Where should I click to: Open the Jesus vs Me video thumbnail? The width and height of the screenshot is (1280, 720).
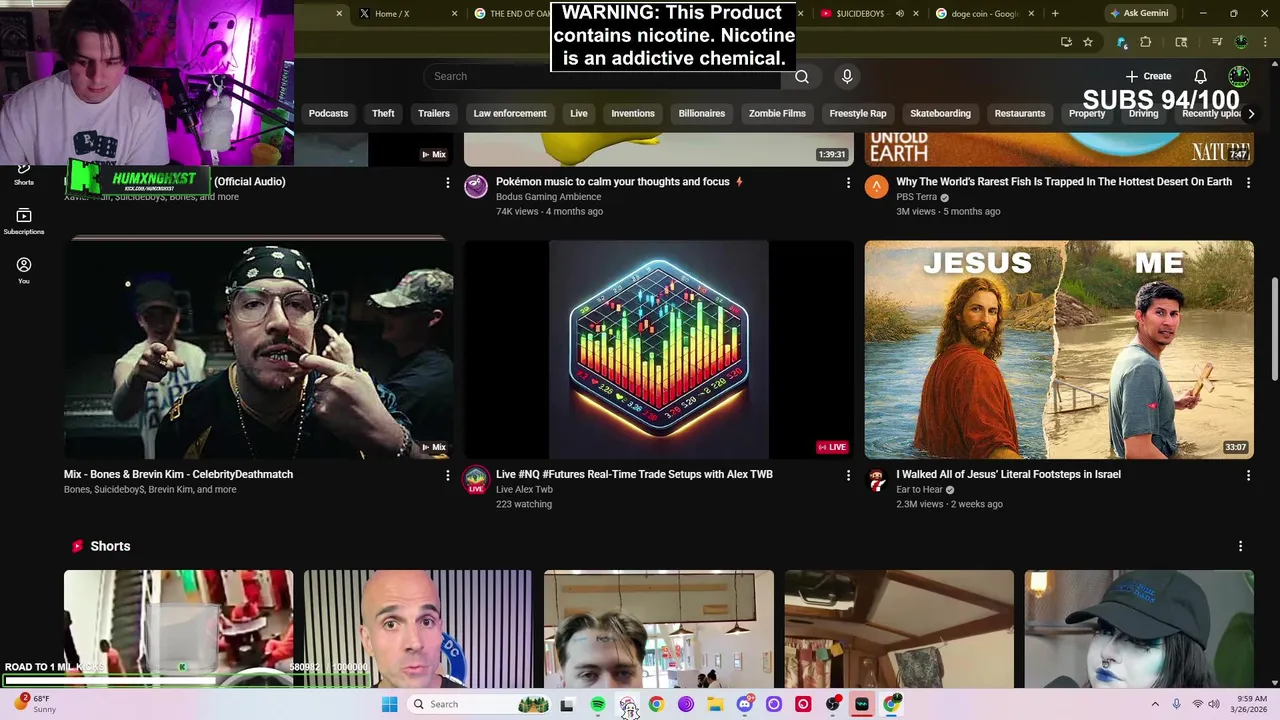pyautogui.click(x=1059, y=349)
